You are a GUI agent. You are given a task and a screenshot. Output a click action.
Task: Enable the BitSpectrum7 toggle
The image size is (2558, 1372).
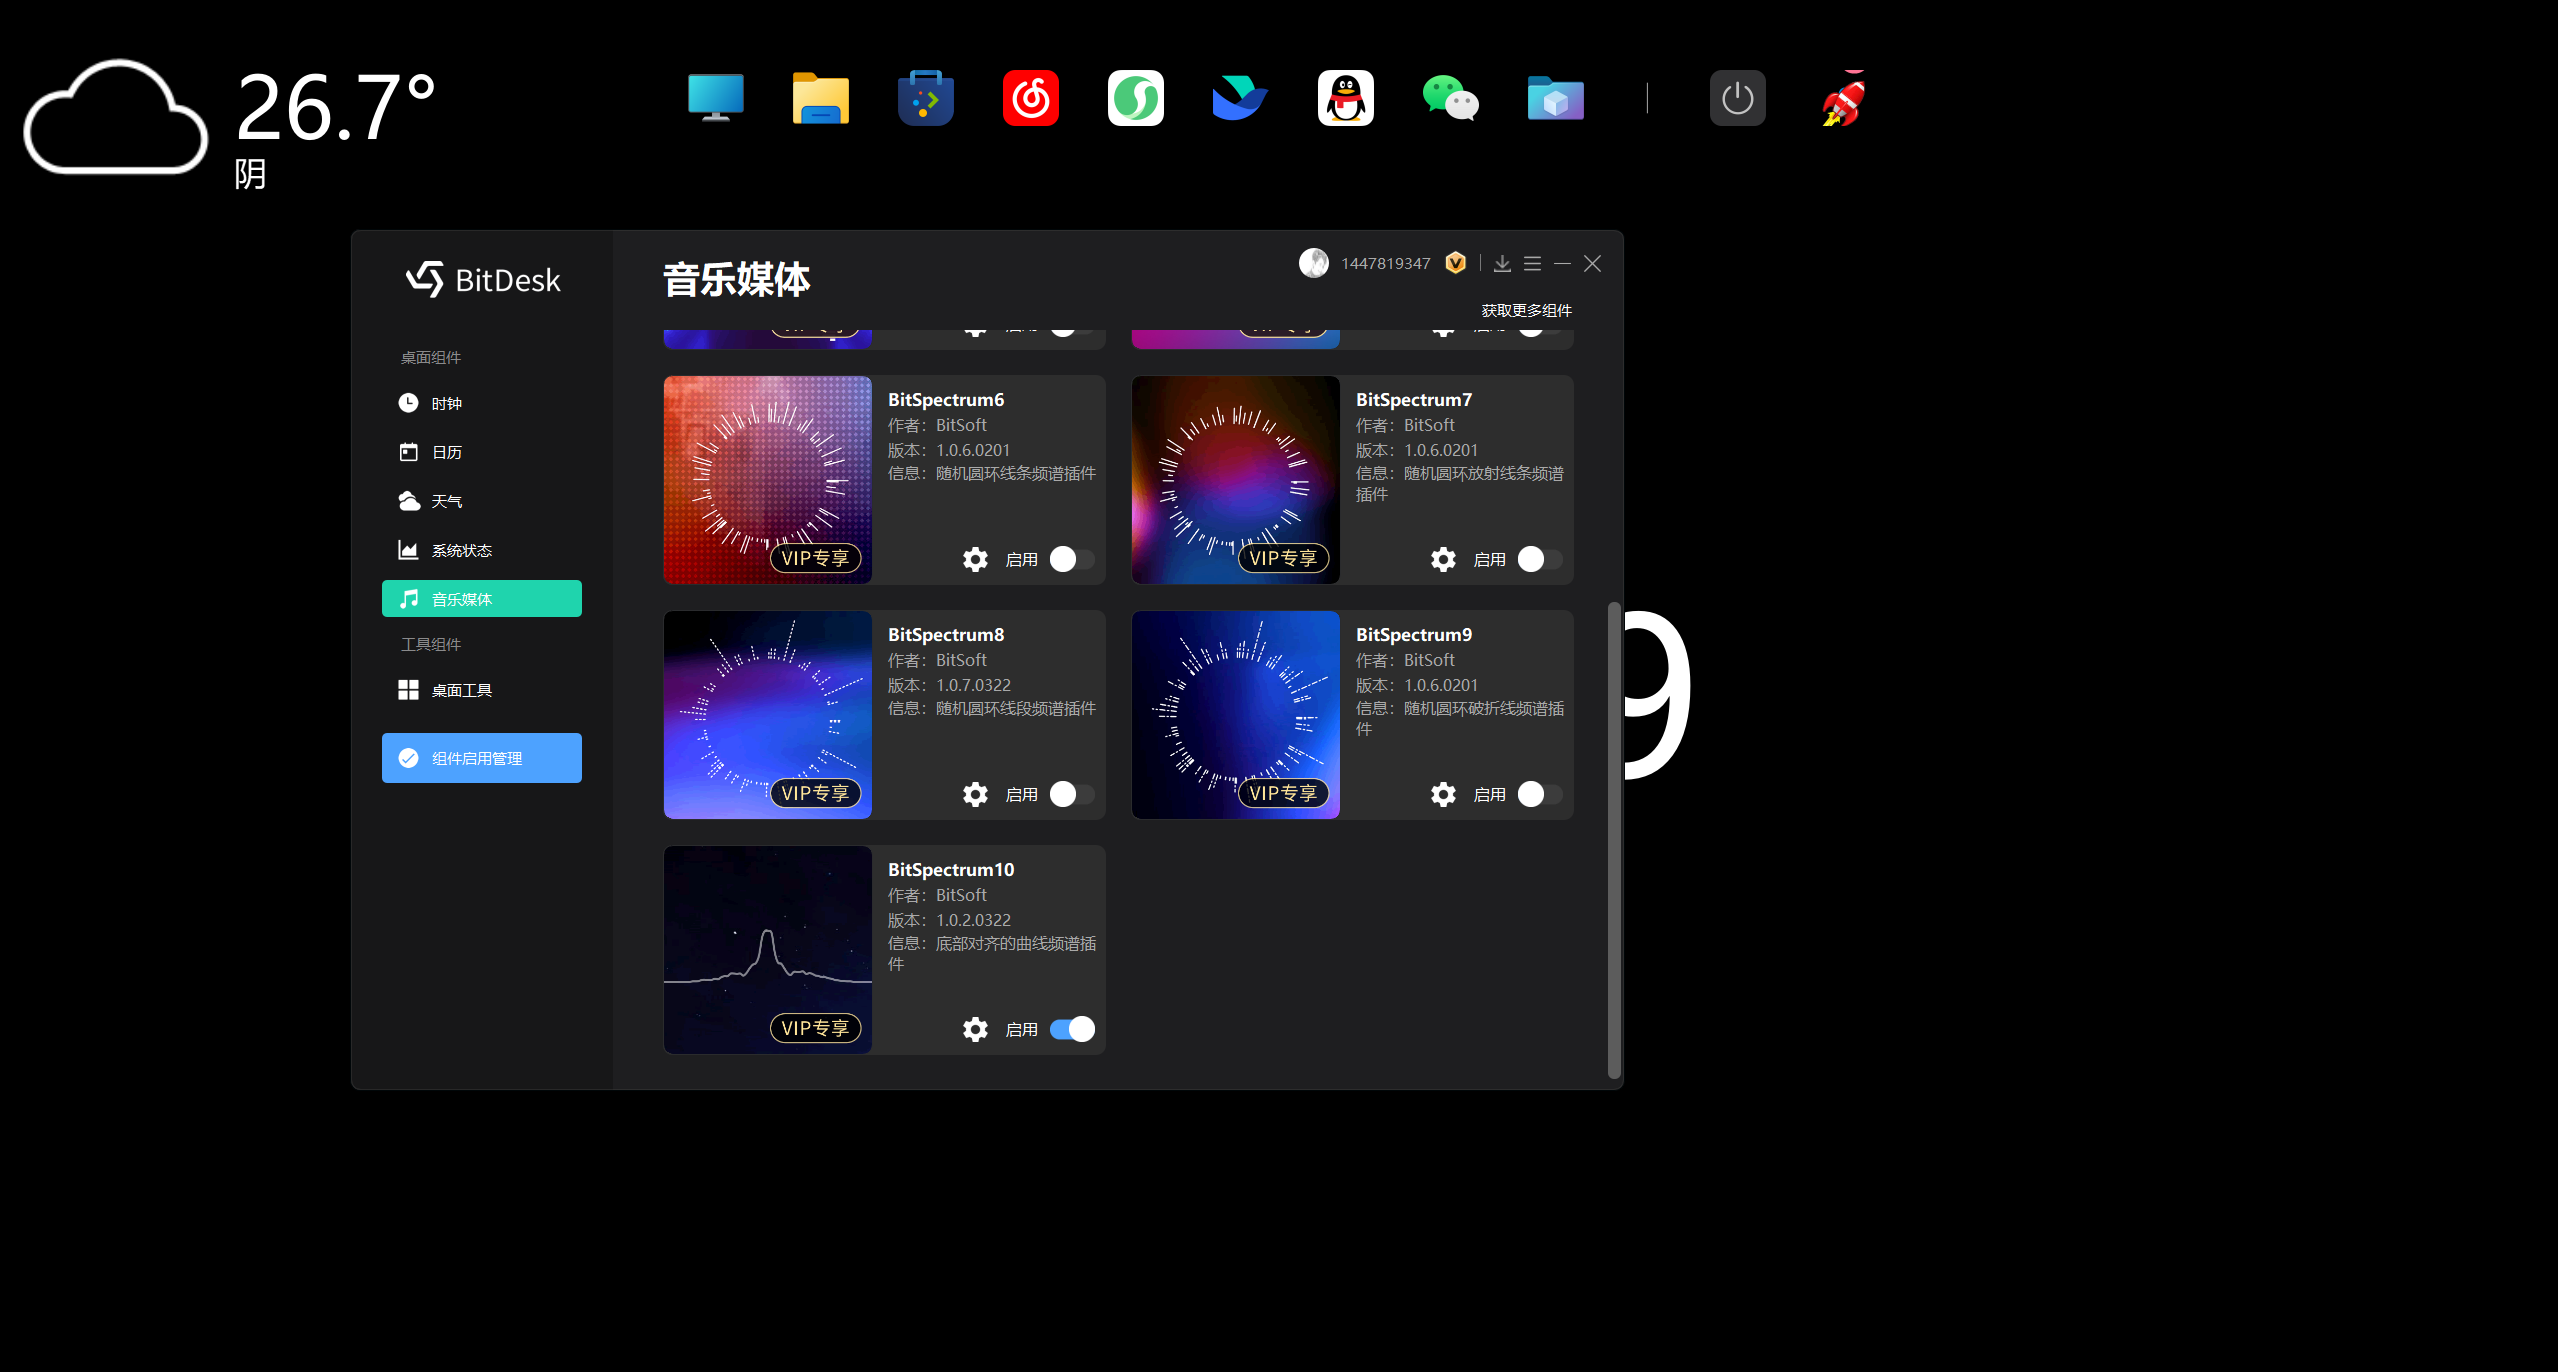(x=1539, y=559)
